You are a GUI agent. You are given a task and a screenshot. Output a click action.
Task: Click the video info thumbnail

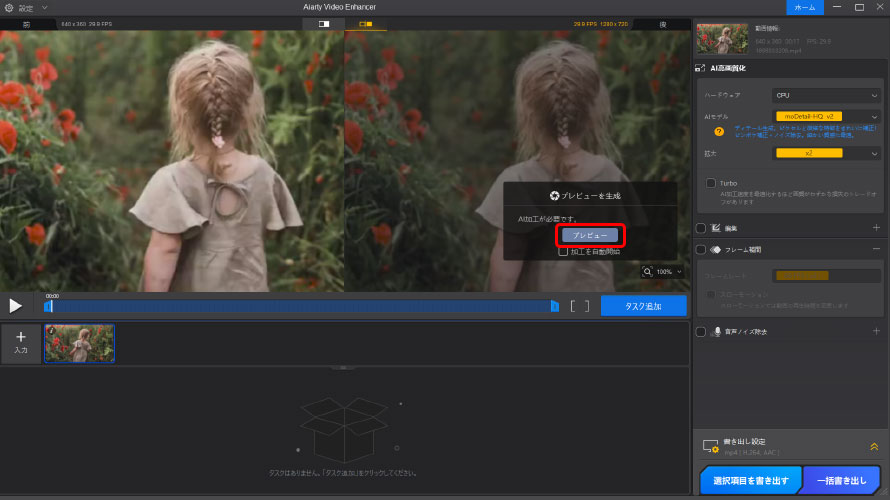[x=722, y=39]
